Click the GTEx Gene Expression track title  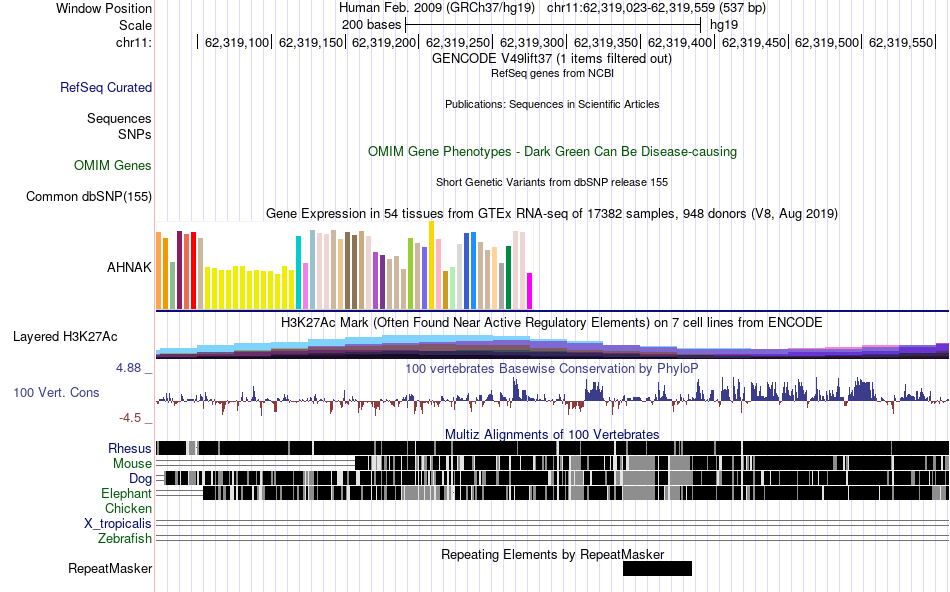[x=552, y=213]
